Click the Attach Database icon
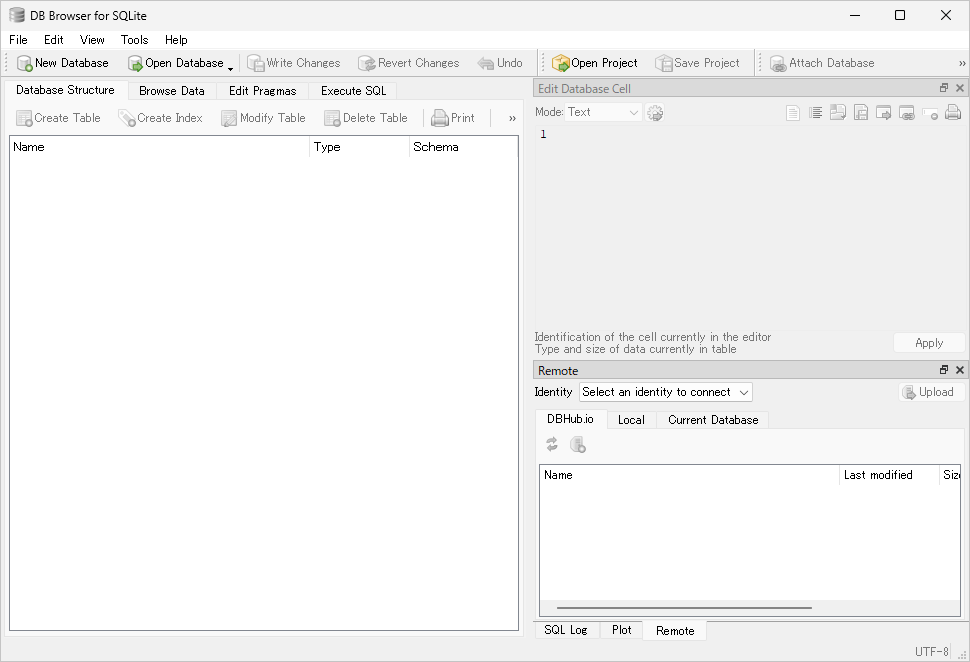 click(x=778, y=63)
